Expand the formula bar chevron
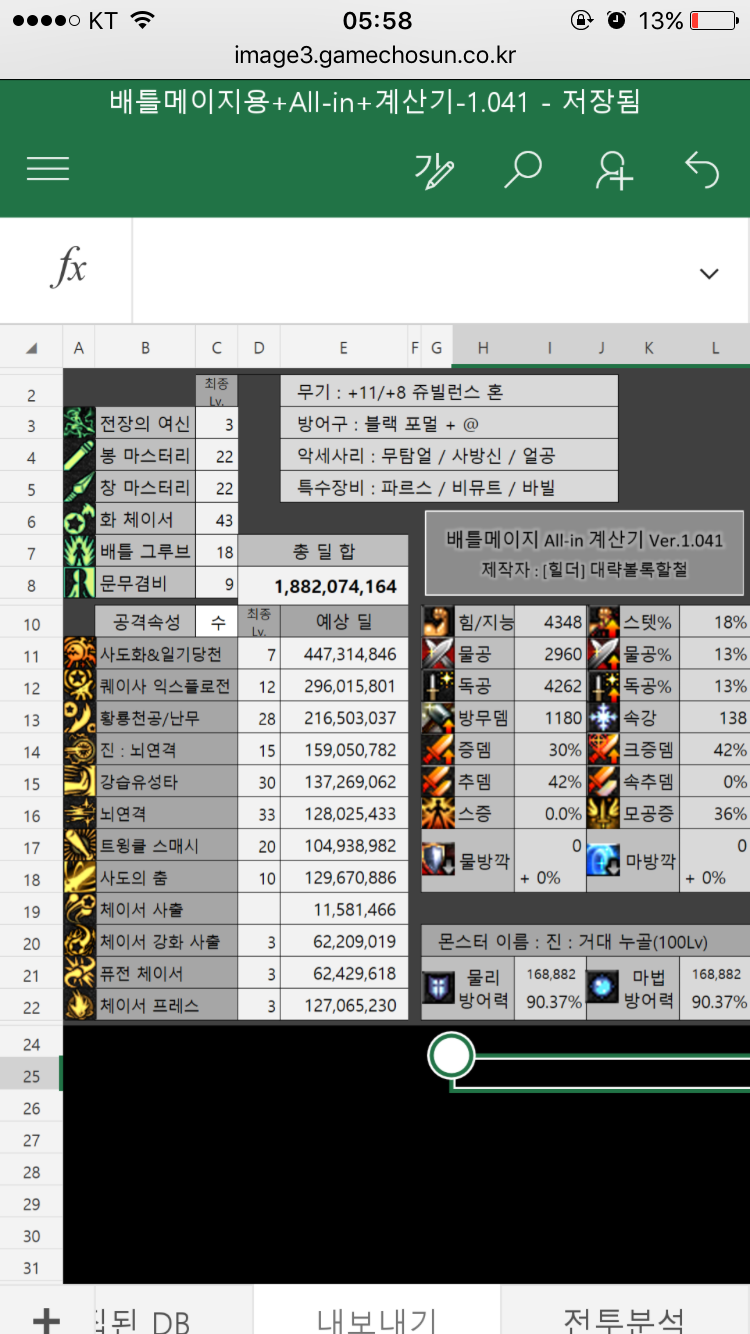 point(709,273)
